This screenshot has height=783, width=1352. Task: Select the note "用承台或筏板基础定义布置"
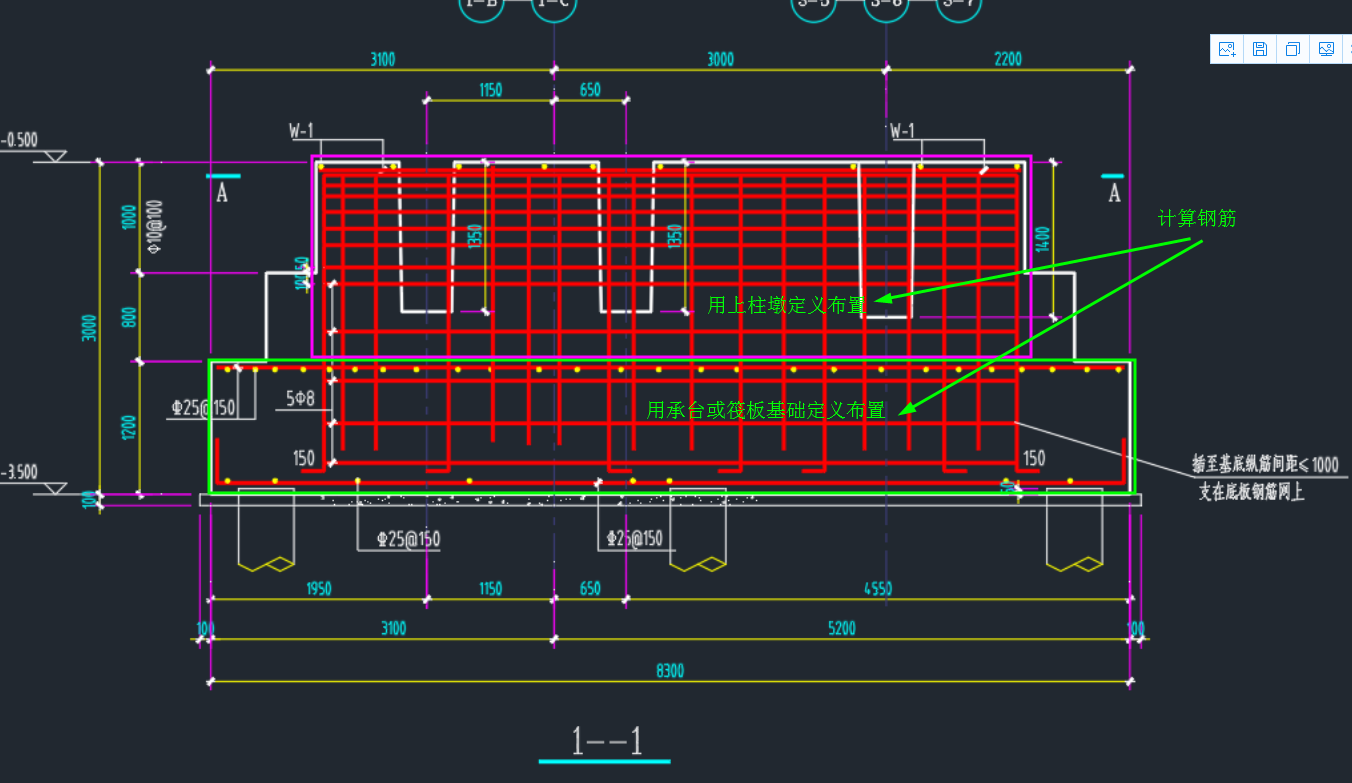pos(765,410)
